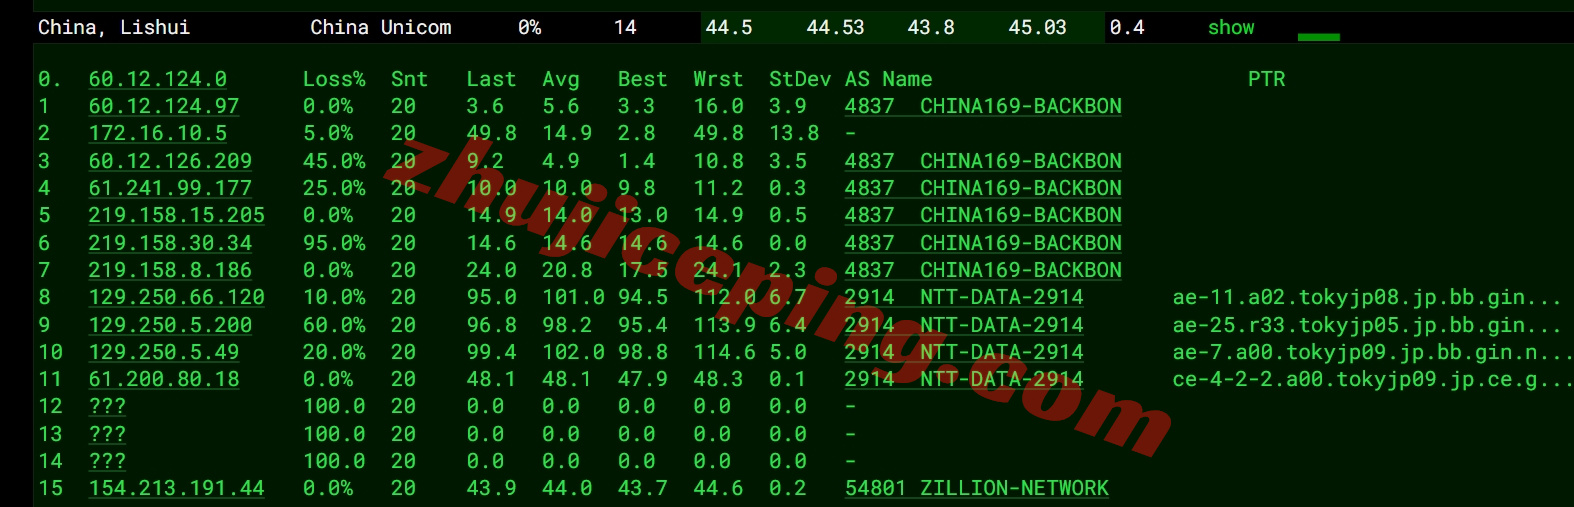Click the Snt column header

pos(409,79)
